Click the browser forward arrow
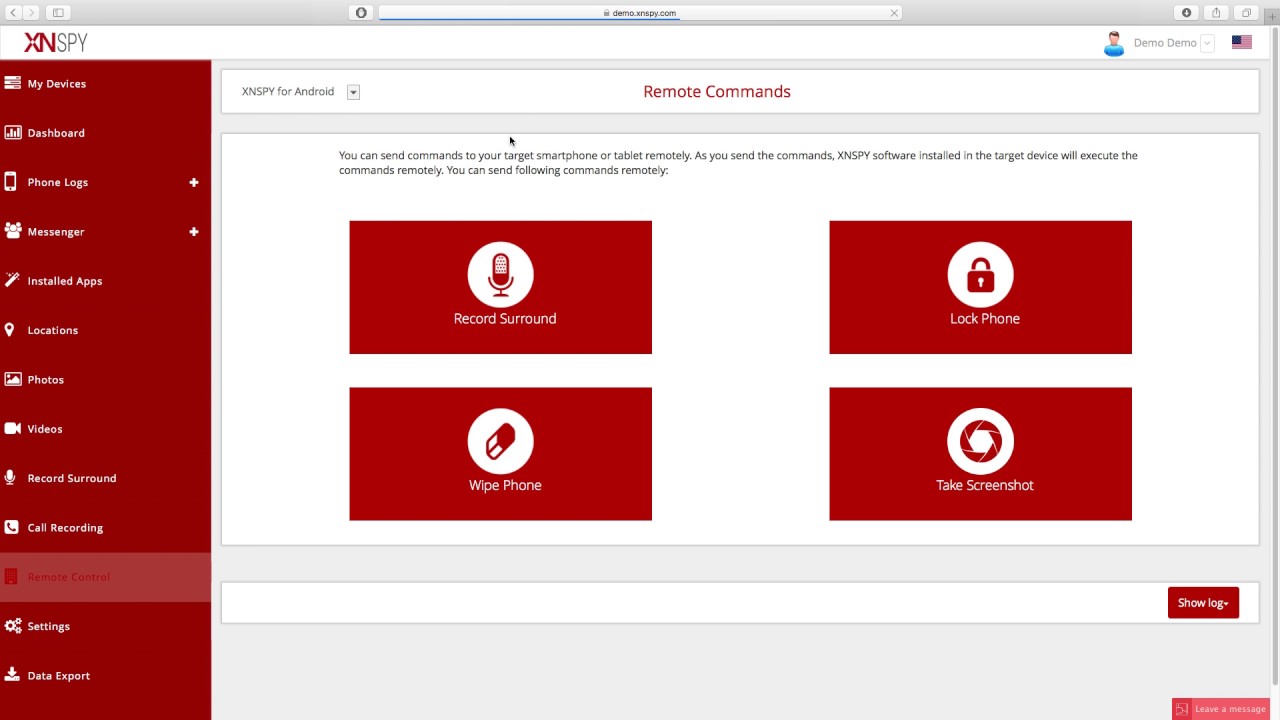 coord(31,13)
